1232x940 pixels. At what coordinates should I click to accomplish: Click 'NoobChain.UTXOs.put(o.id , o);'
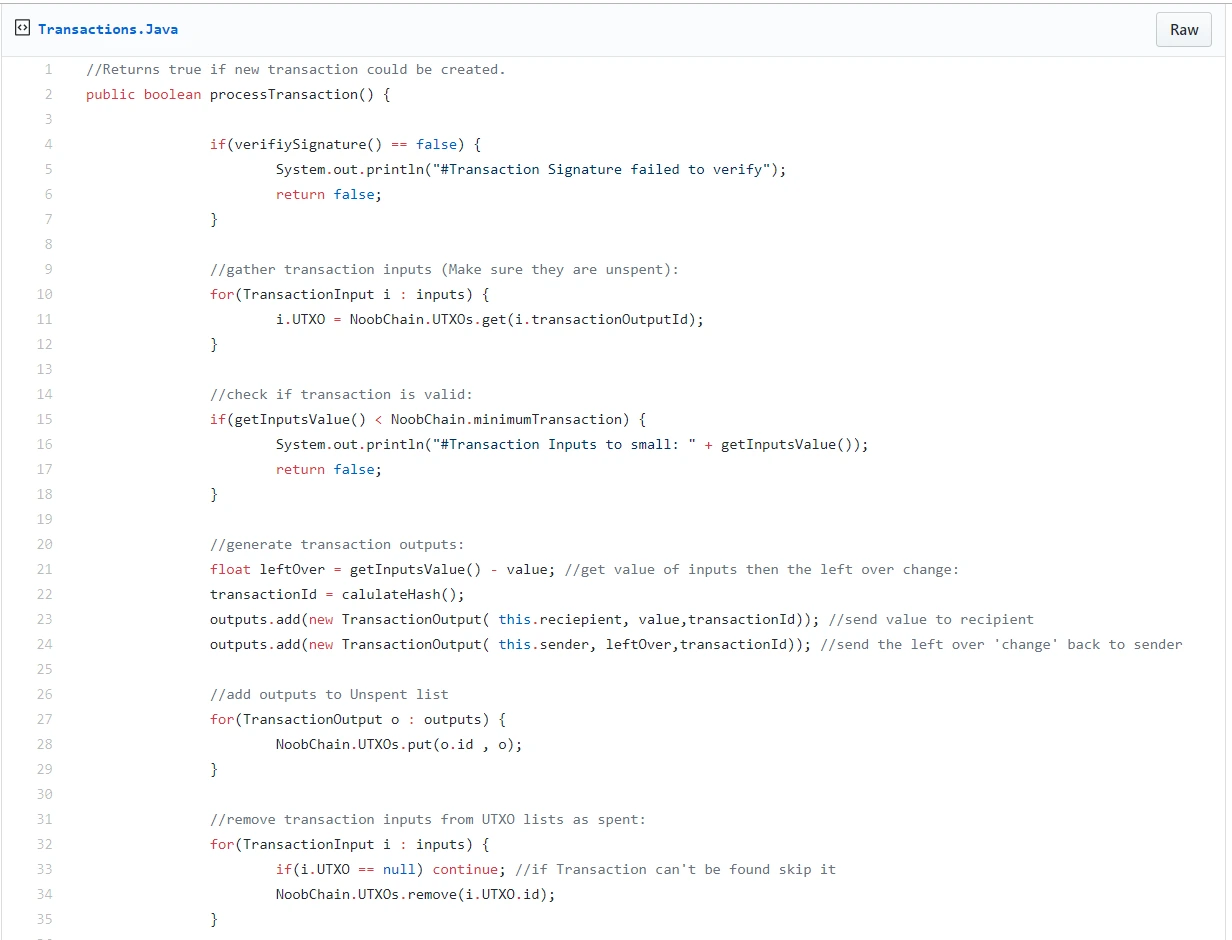pyautogui.click(x=399, y=744)
